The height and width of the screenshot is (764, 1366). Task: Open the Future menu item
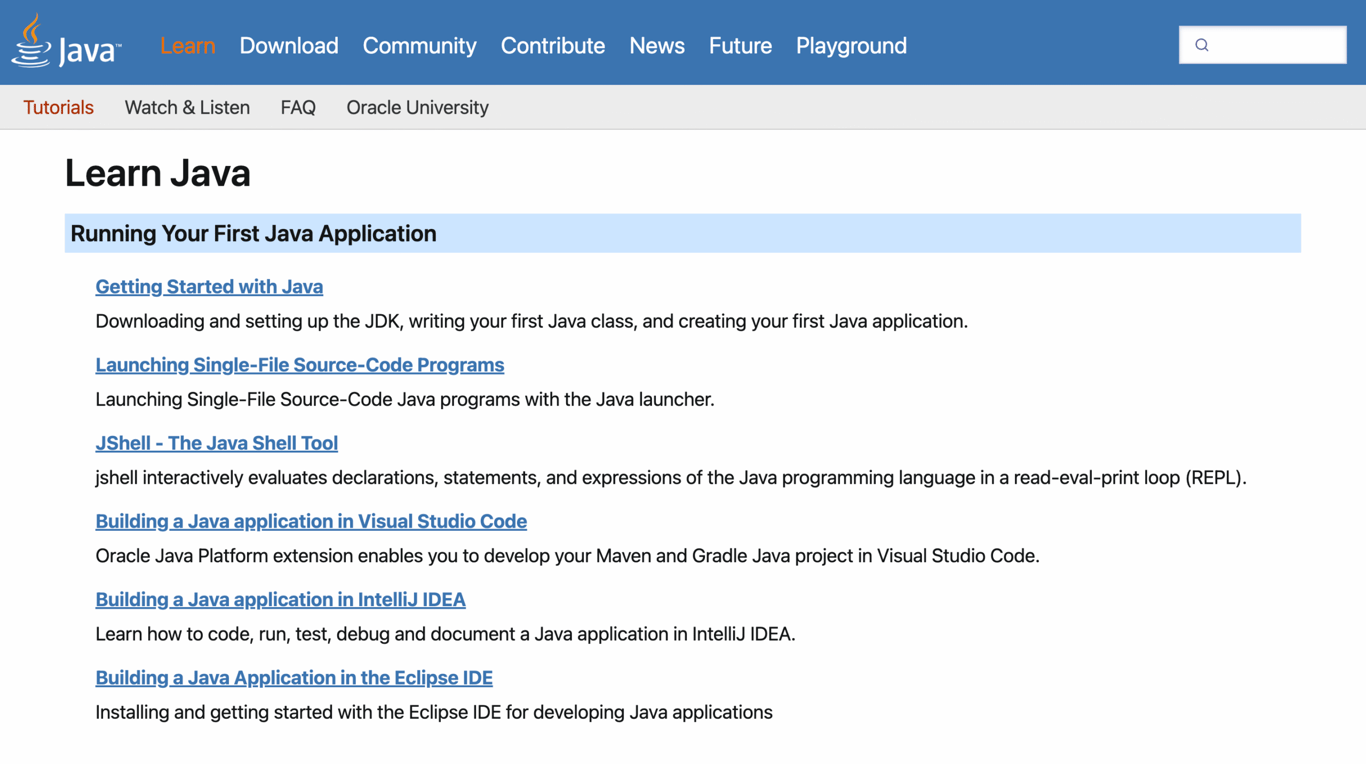click(x=740, y=46)
